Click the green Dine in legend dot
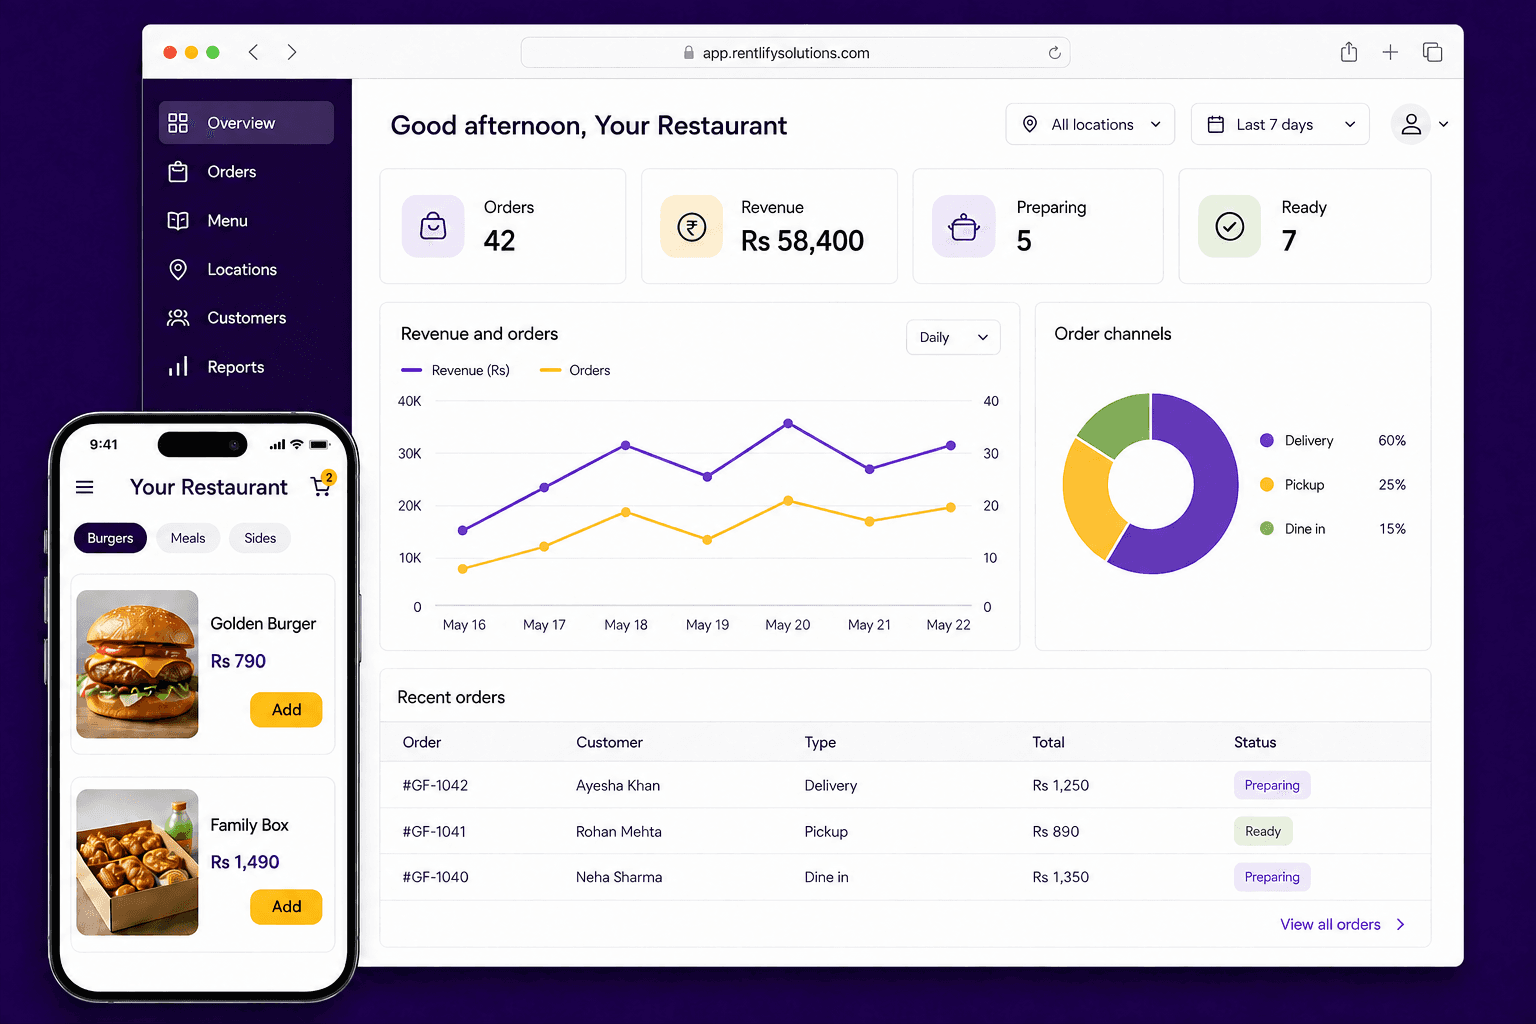The height and width of the screenshot is (1024, 1536). point(1267,528)
